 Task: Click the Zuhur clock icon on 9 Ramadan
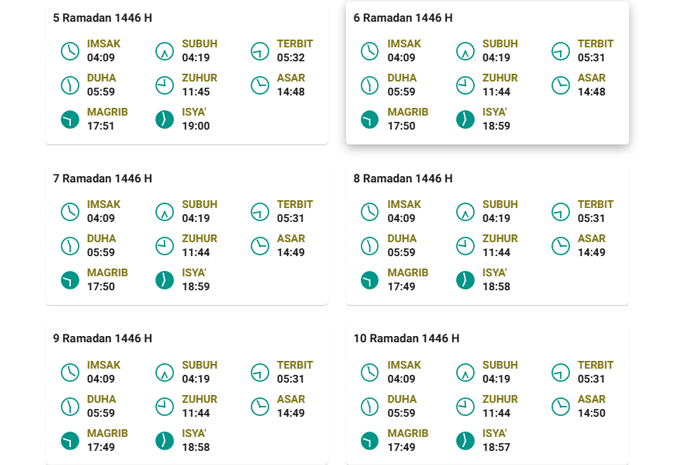tap(165, 407)
